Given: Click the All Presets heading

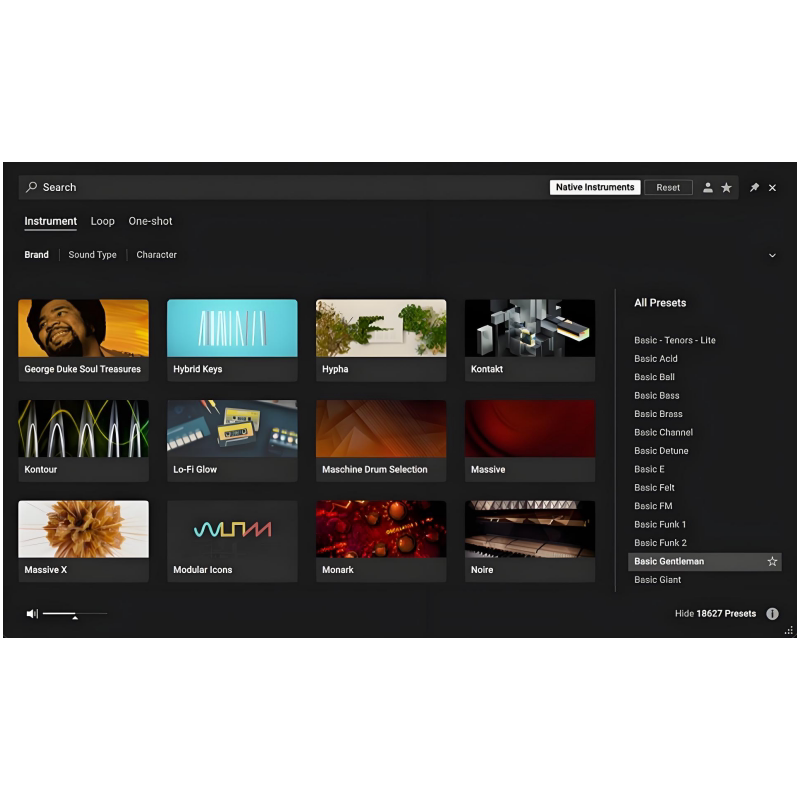Looking at the screenshot, I should [660, 303].
